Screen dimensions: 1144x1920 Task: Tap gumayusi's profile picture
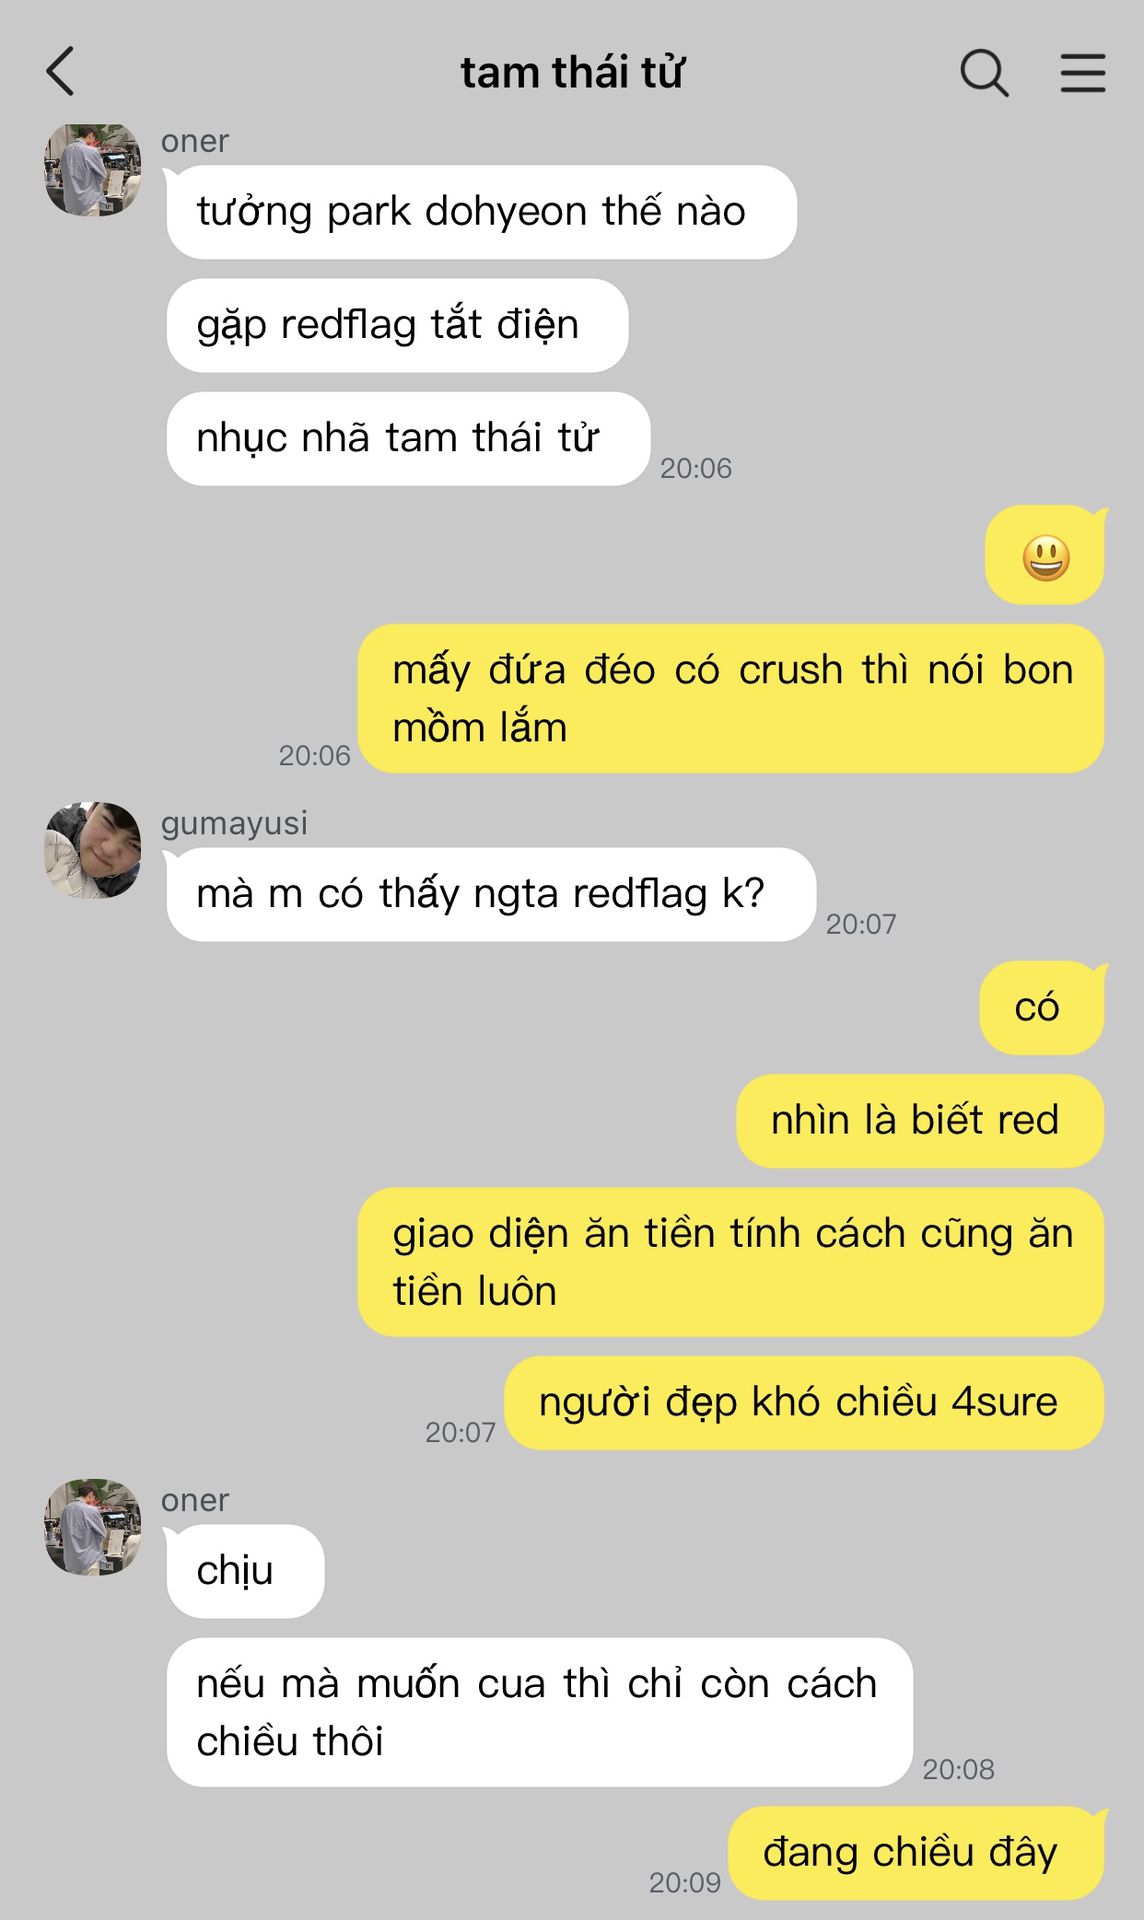point(92,849)
